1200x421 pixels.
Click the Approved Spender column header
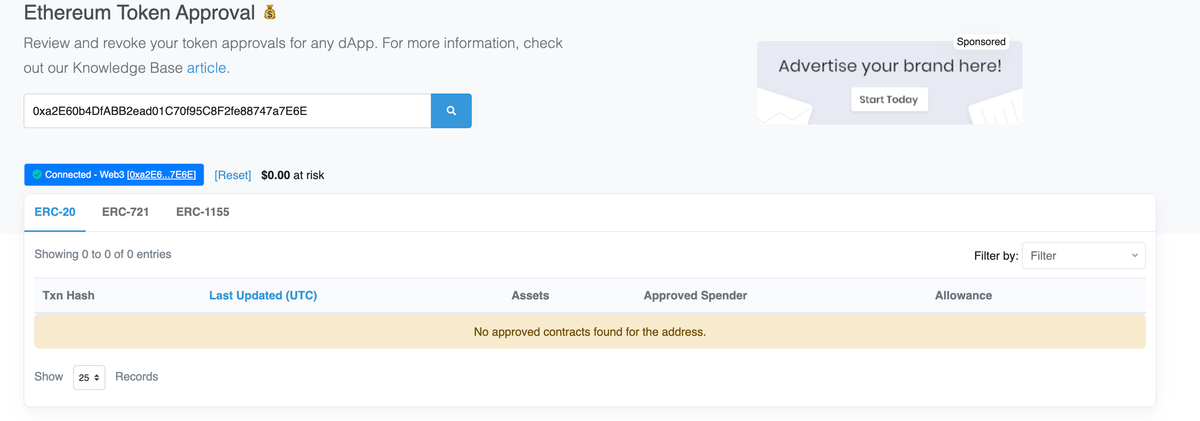pyautogui.click(x=695, y=296)
